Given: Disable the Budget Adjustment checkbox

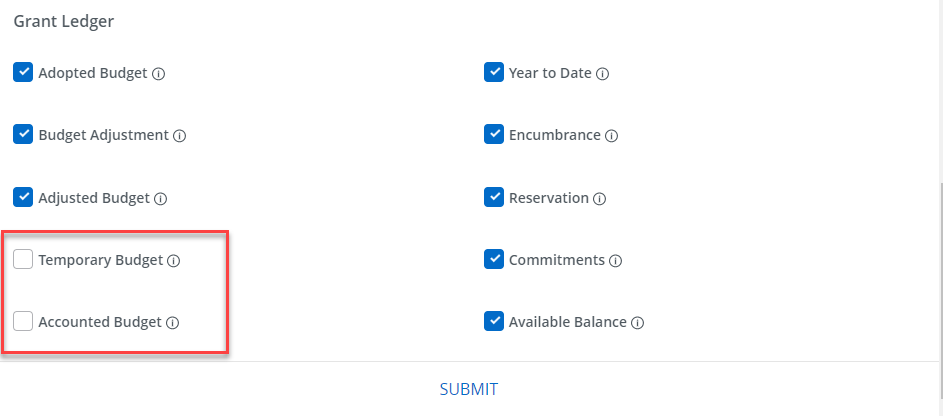Looking at the screenshot, I should click(x=23, y=134).
